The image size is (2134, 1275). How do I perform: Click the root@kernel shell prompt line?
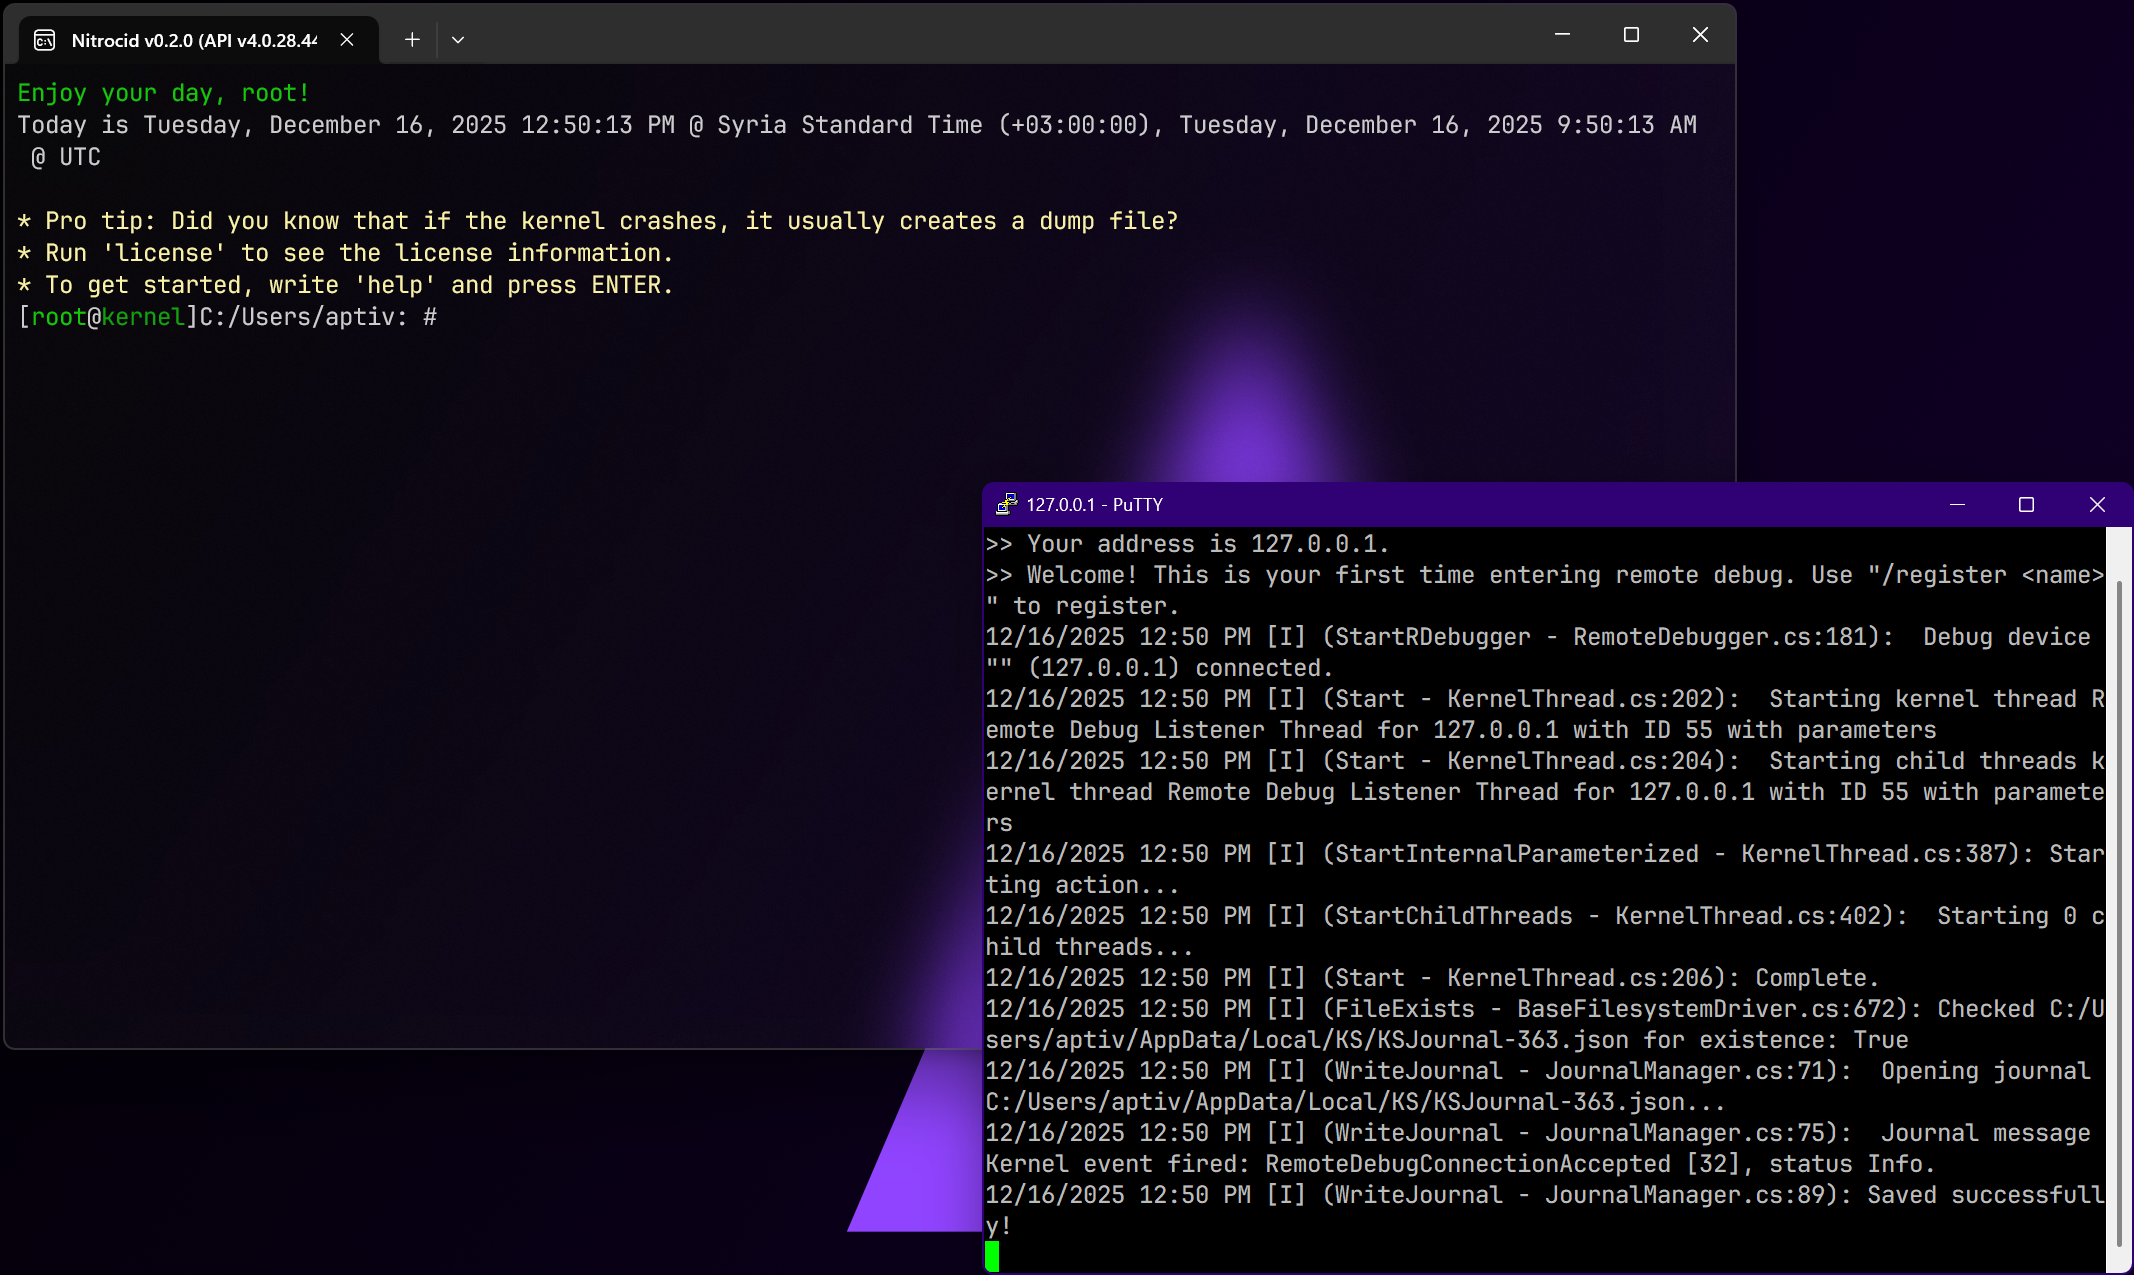point(227,317)
